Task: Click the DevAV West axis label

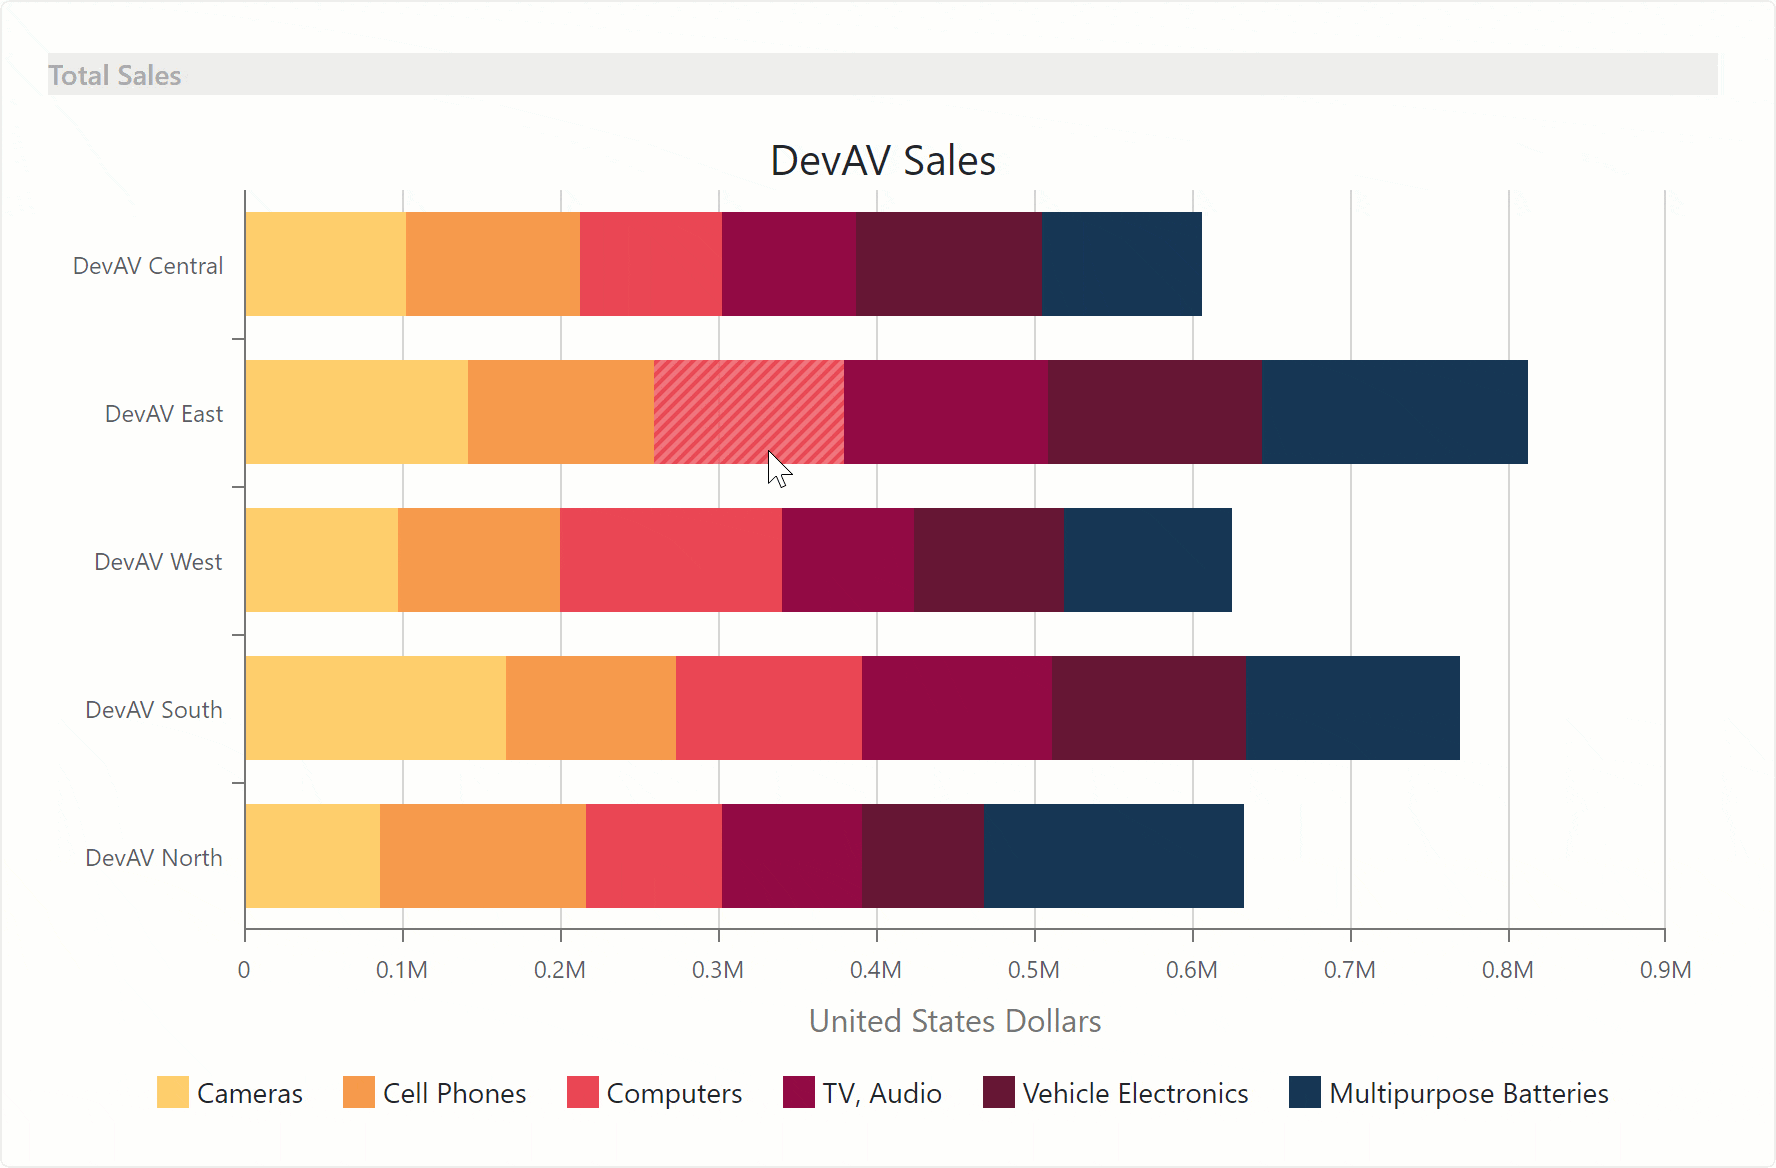Action: [x=158, y=561]
